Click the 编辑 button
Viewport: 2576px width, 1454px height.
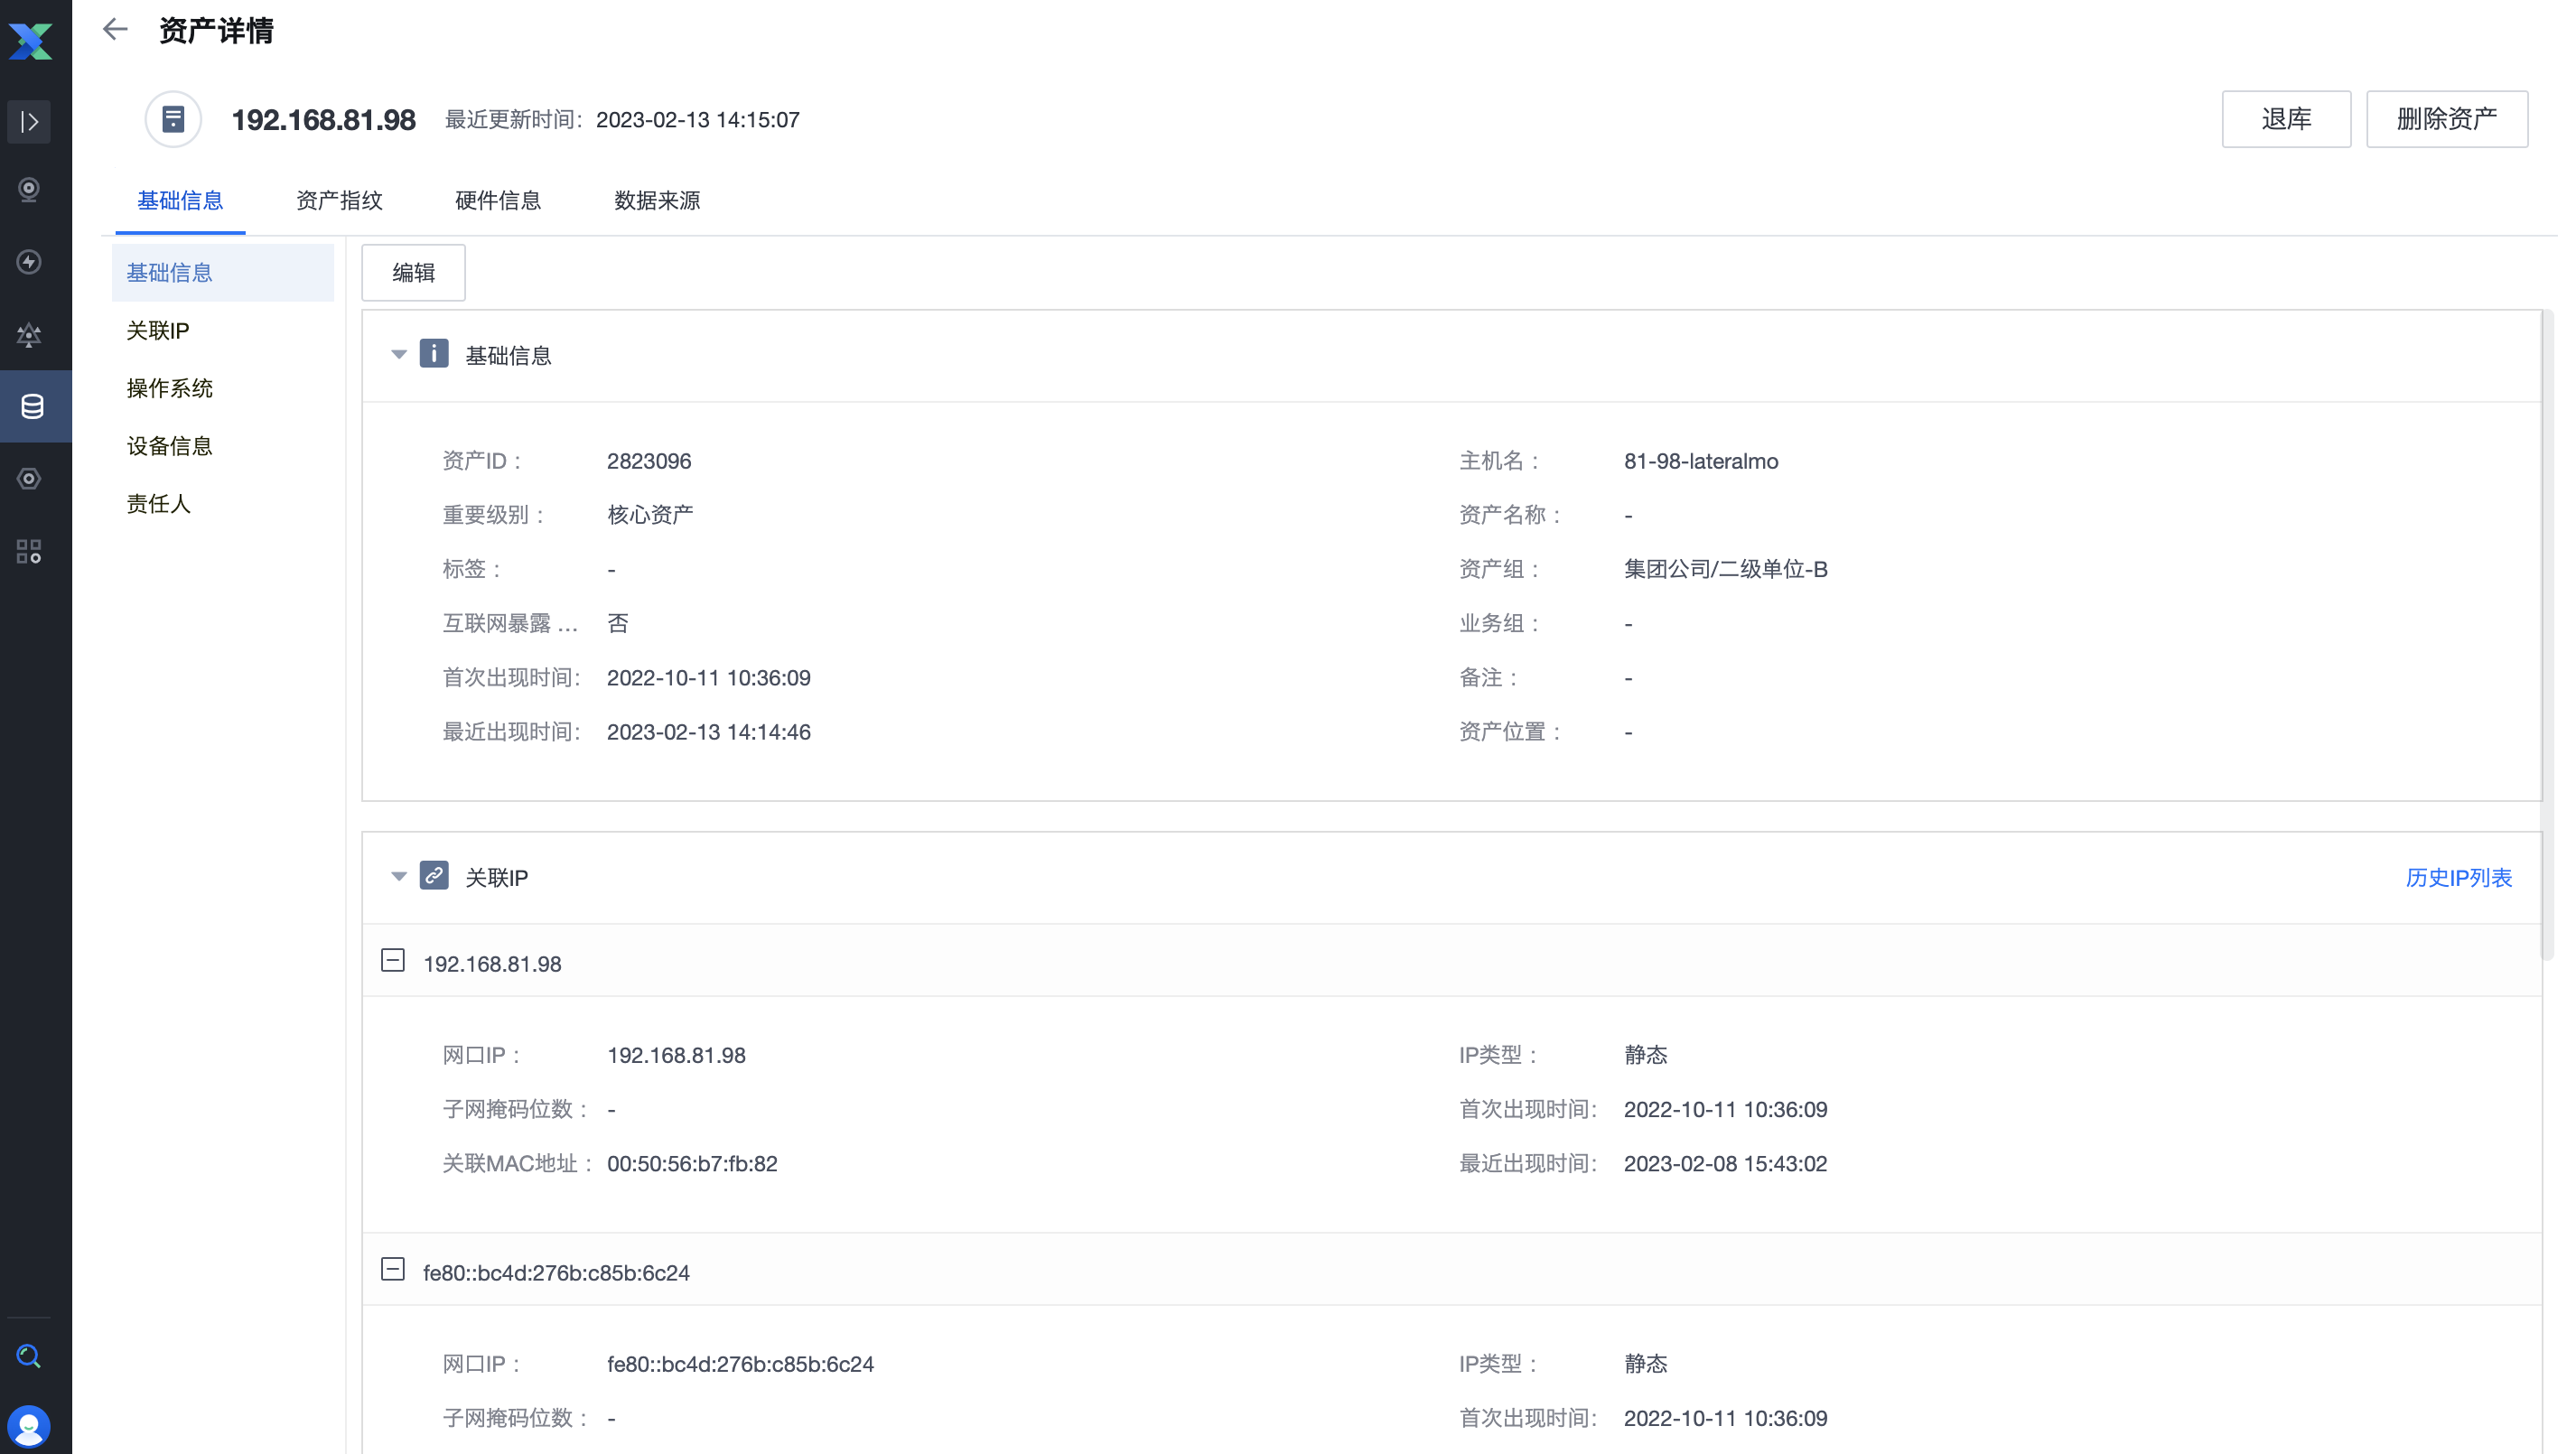[x=413, y=272]
